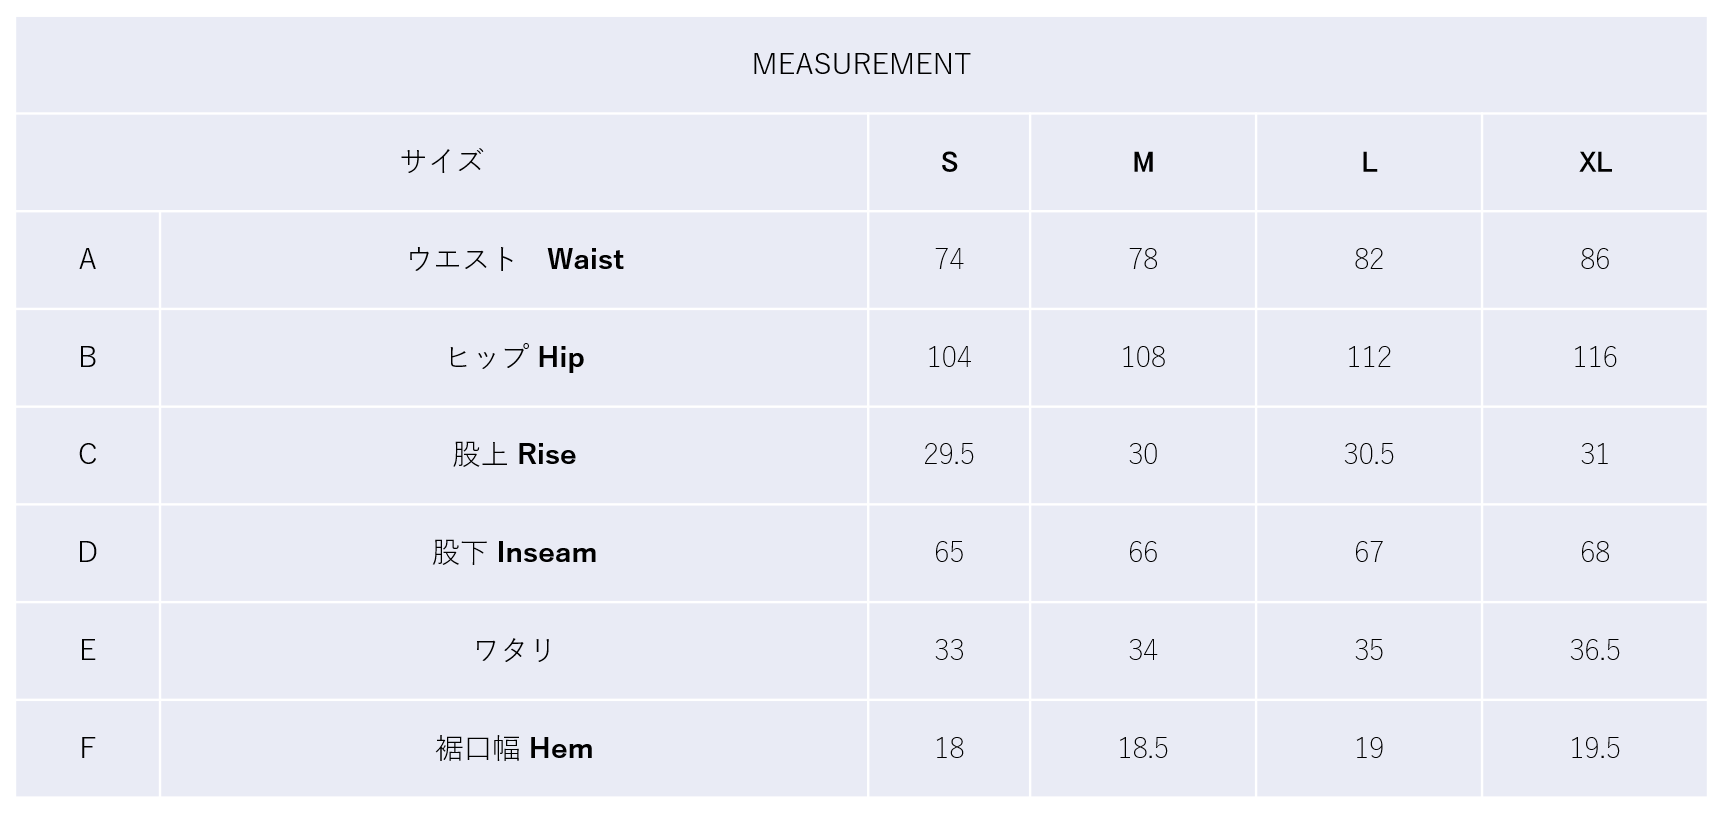Select the XL size column header

[x=1595, y=162]
